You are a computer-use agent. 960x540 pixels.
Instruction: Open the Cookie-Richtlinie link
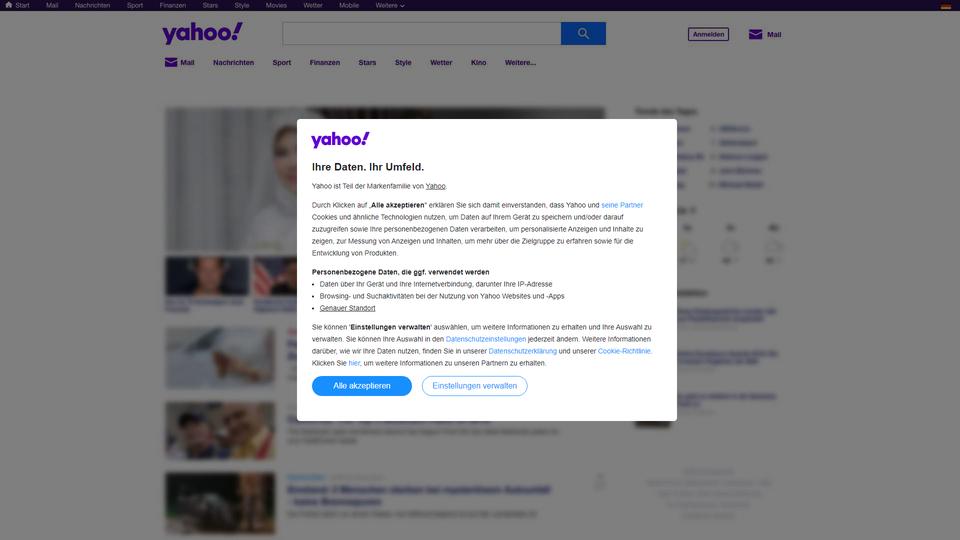coord(624,351)
